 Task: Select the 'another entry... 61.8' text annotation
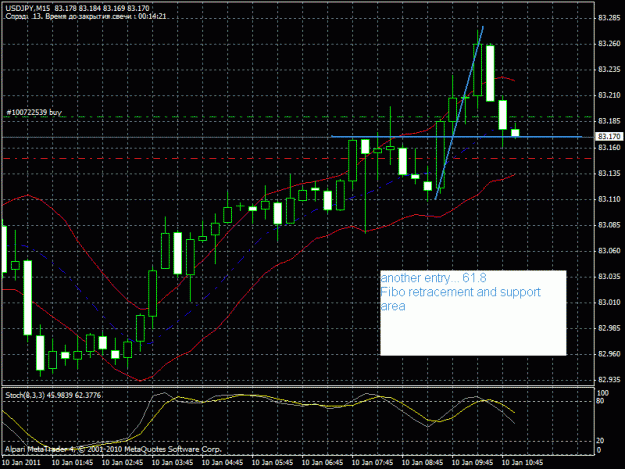433,278
